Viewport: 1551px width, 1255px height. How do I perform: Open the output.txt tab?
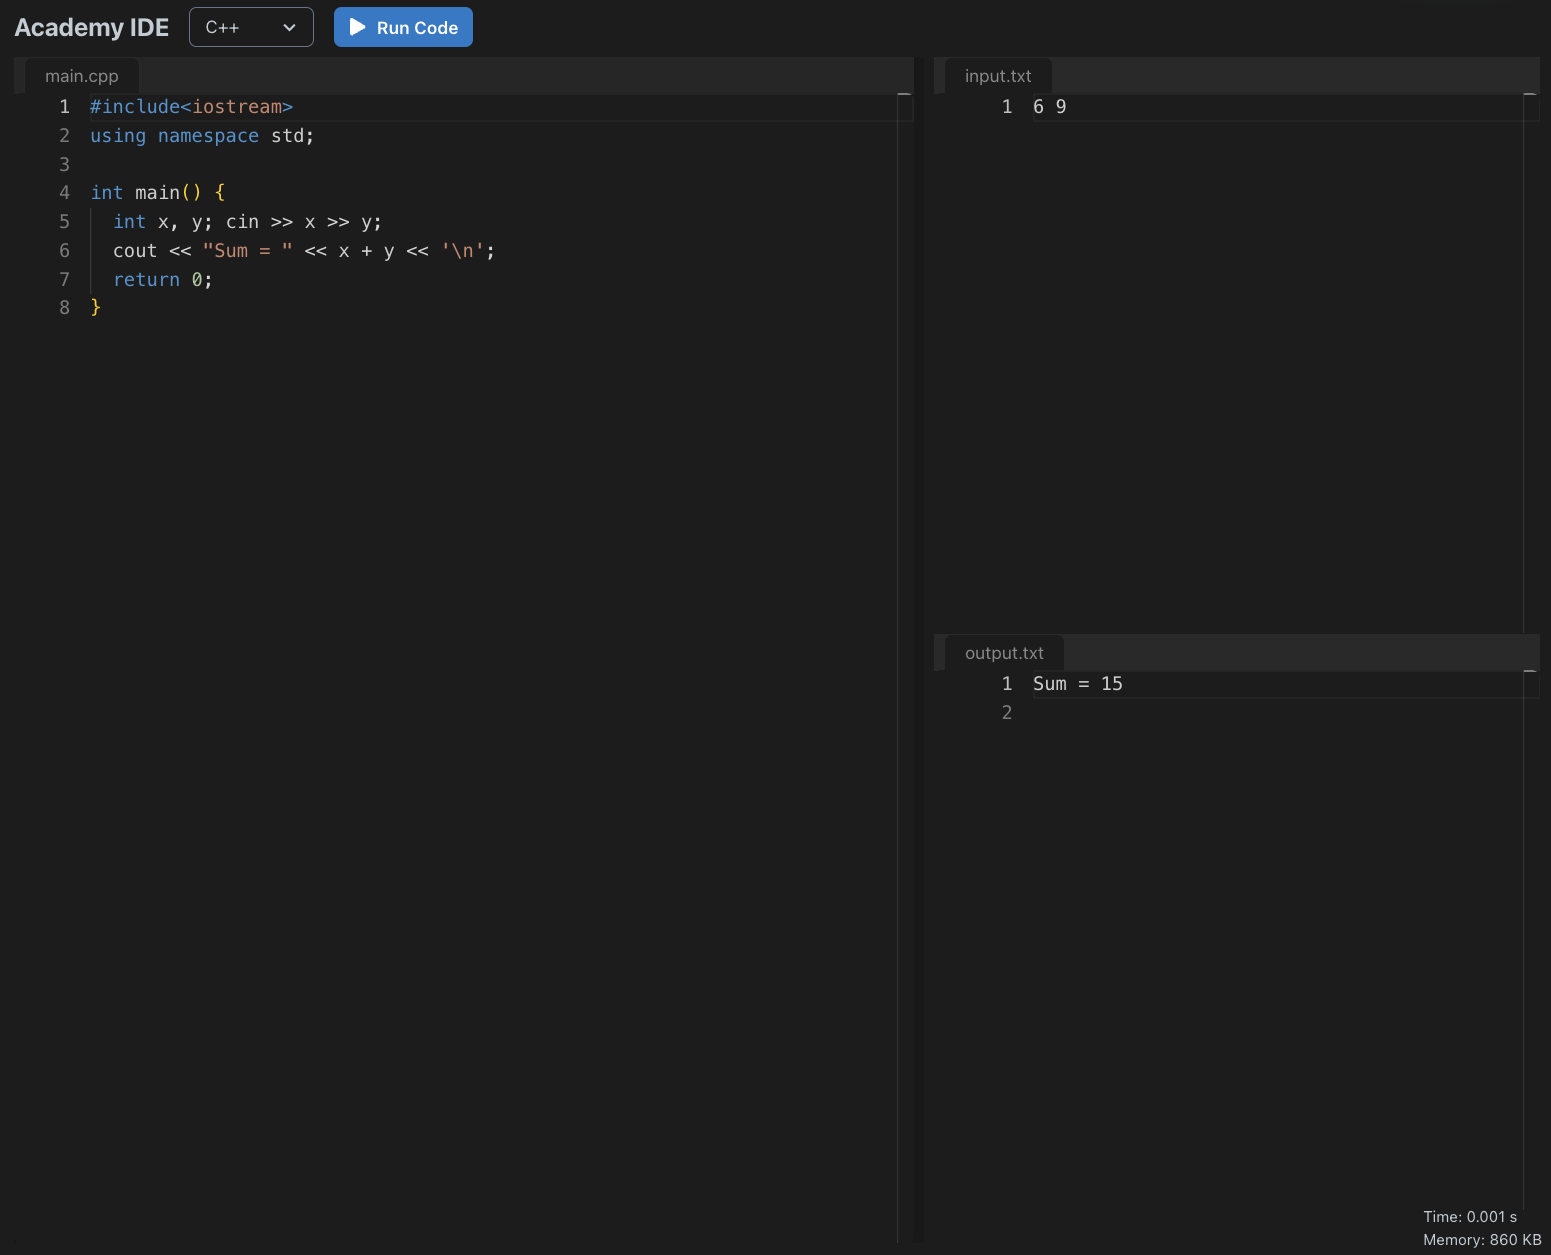click(1003, 653)
